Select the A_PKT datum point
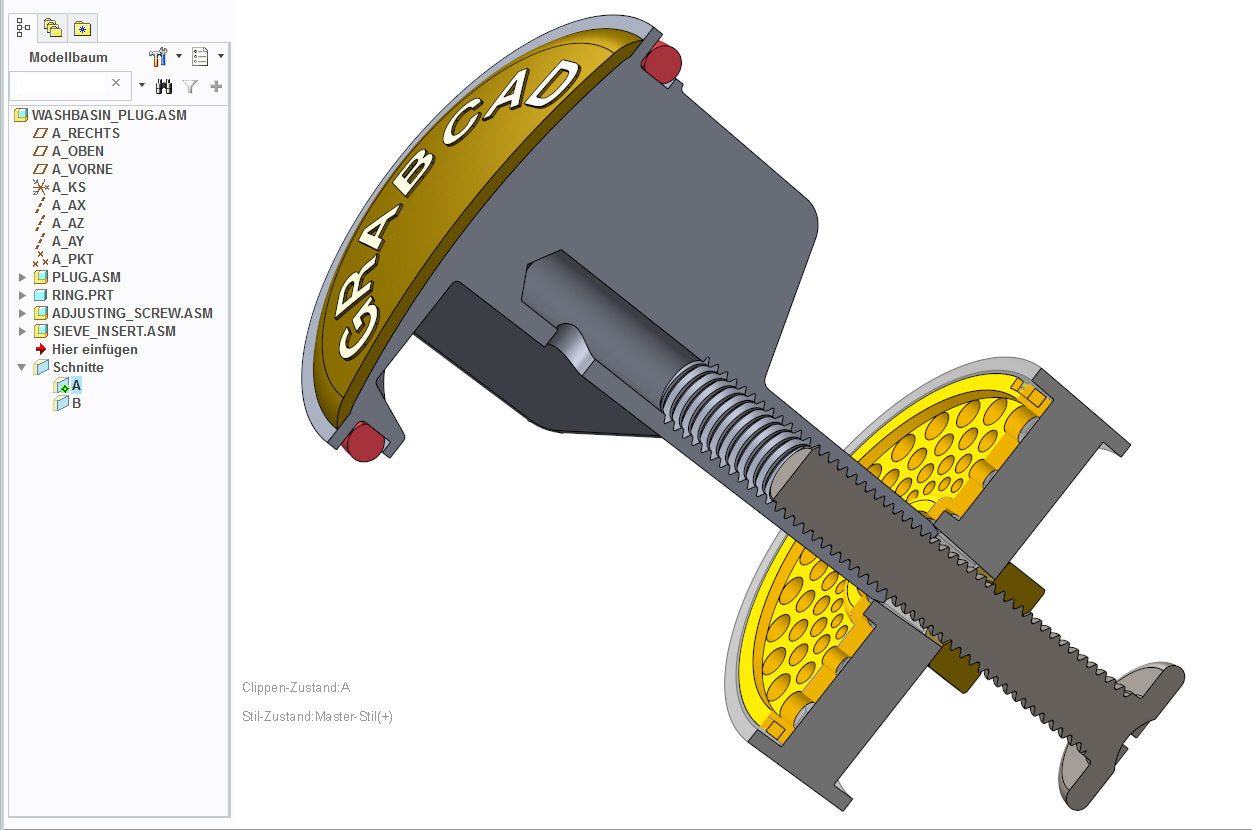The height and width of the screenshot is (830, 1252). pyautogui.click(x=73, y=259)
